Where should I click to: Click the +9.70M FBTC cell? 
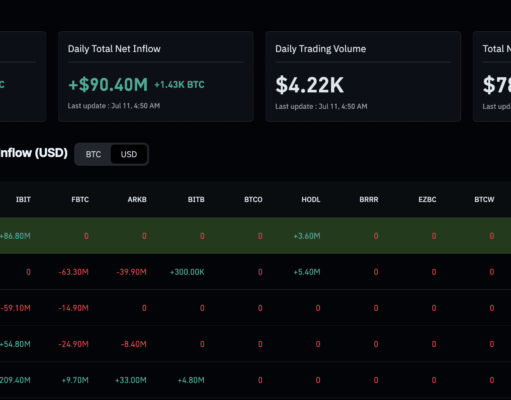coord(75,380)
